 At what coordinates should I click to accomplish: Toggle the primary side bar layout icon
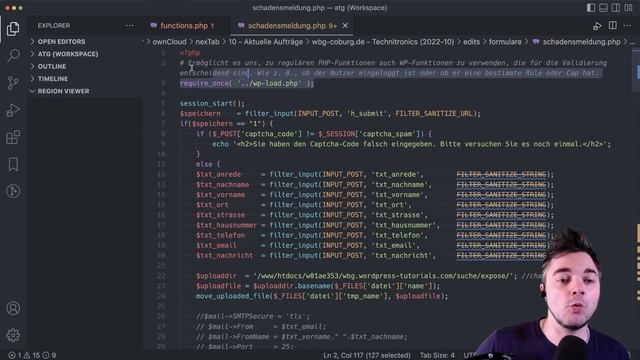click(591, 7)
